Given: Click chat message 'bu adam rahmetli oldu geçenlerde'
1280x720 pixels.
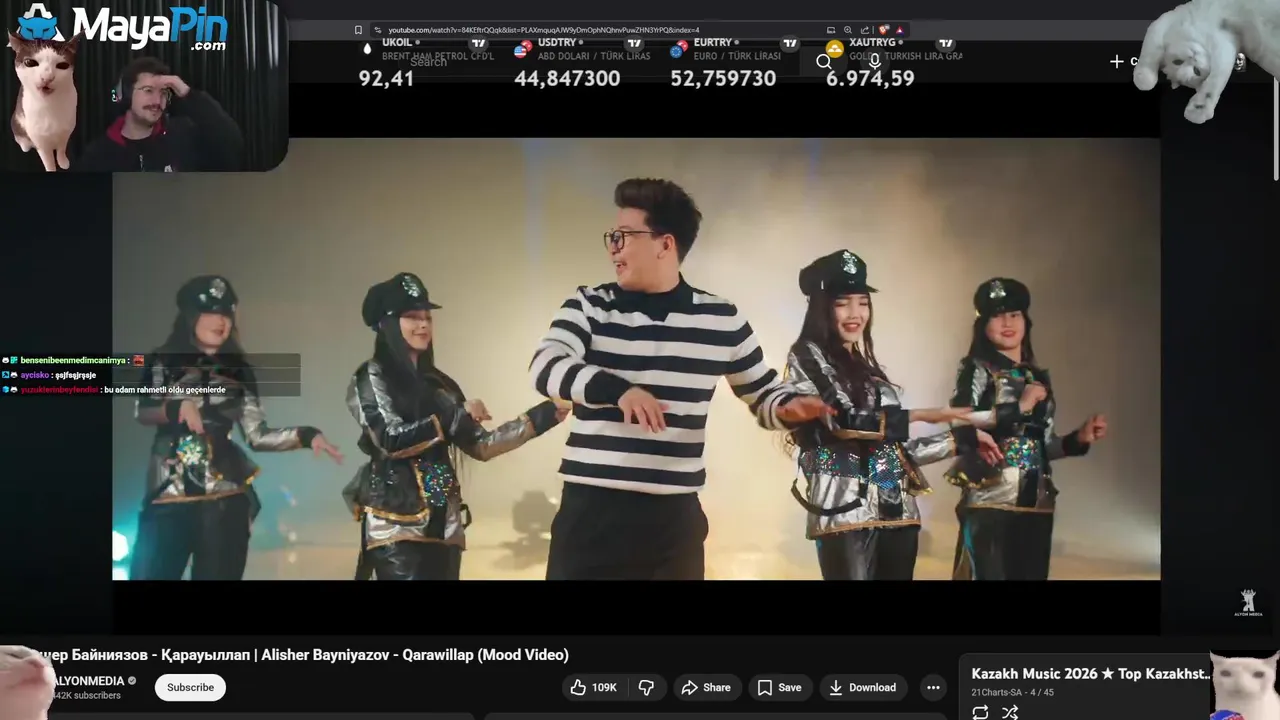Looking at the screenshot, I should coord(164,390).
